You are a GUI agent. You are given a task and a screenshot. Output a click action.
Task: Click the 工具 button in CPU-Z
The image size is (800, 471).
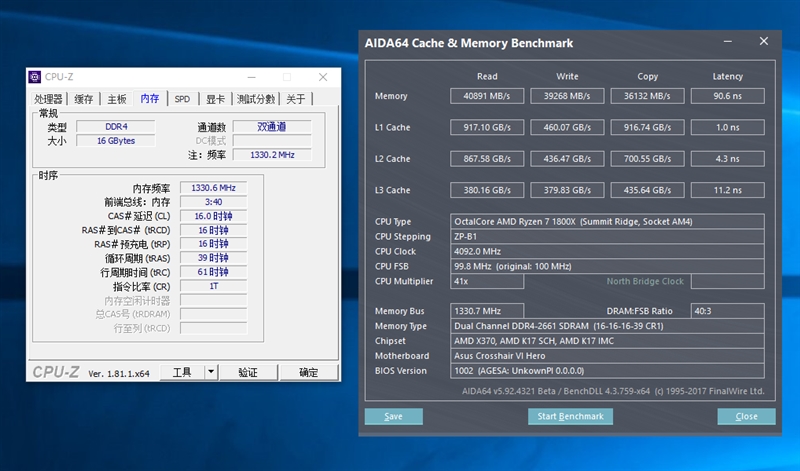coord(182,373)
